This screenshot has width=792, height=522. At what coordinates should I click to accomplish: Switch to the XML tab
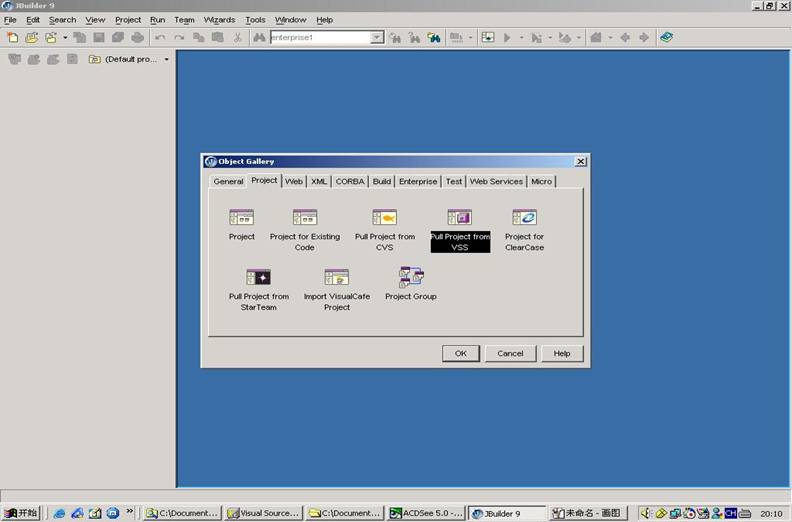319,181
